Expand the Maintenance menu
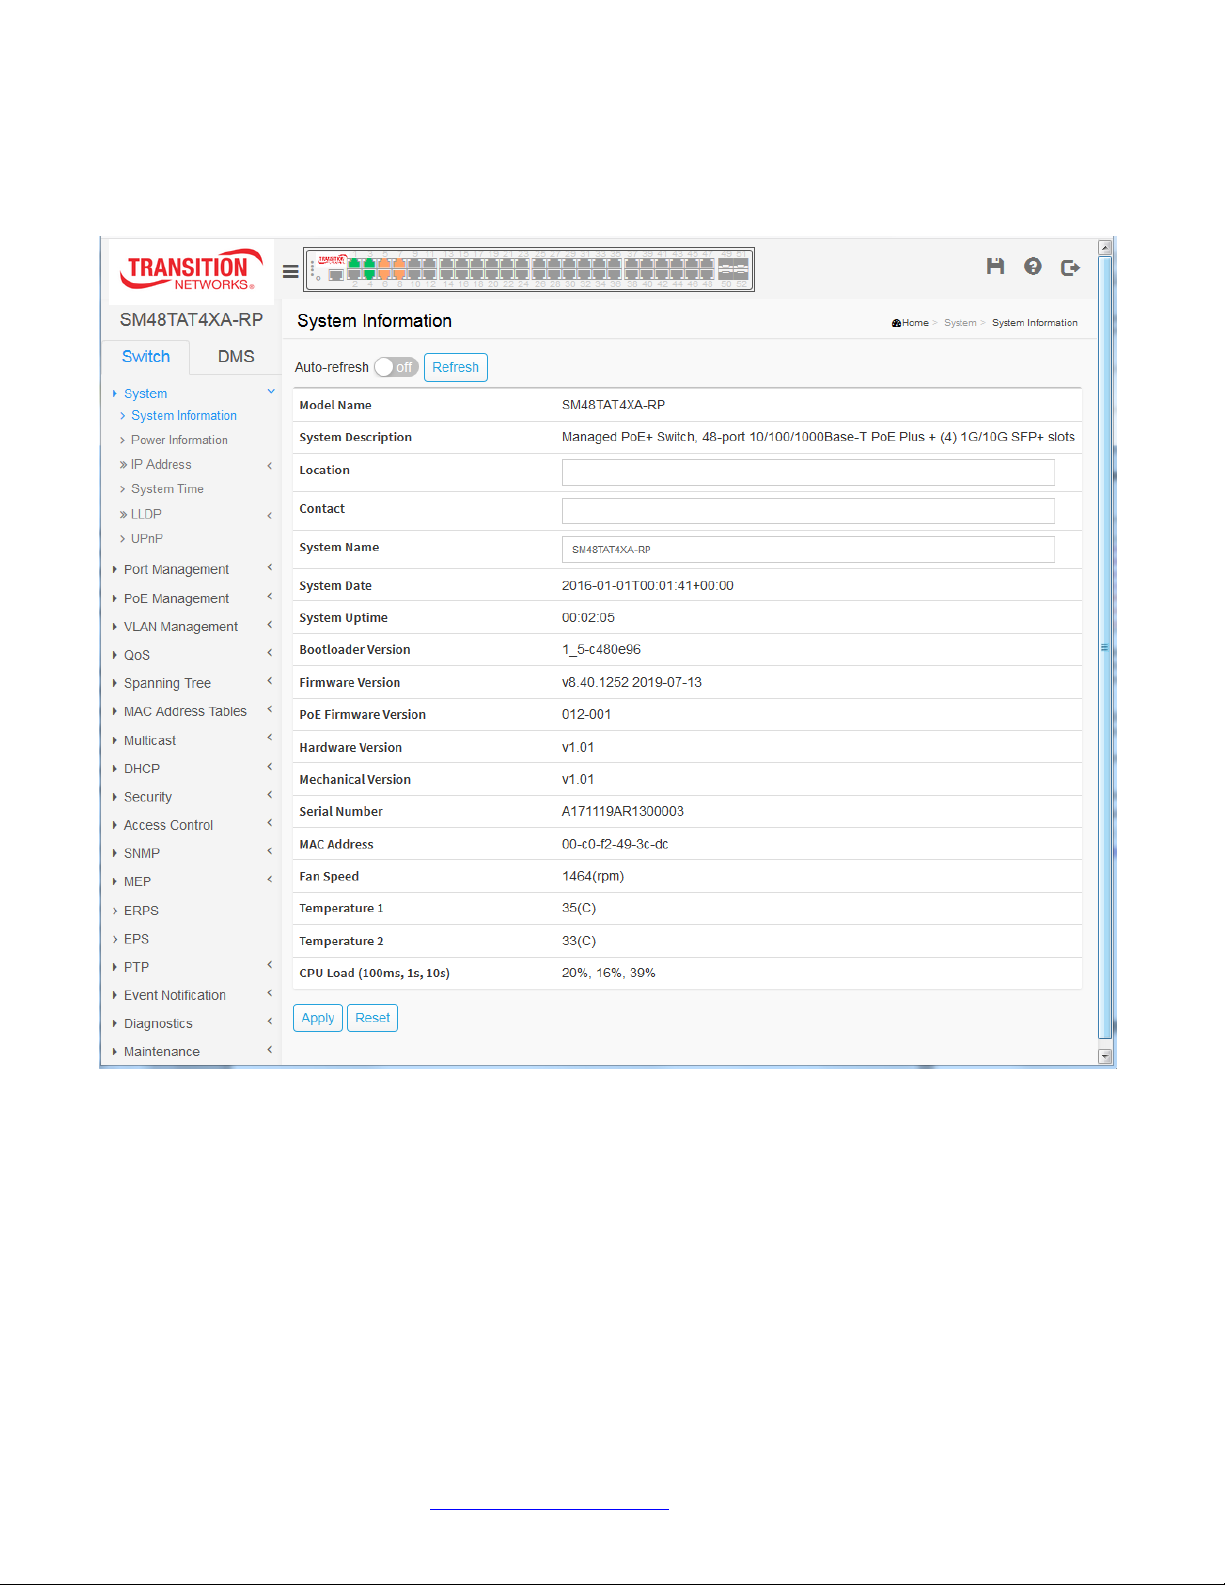1225x1585 pixels. tap(162, 1052)
